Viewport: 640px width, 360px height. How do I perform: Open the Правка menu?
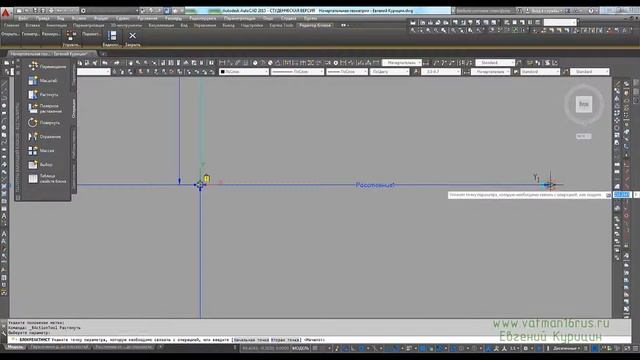[x=42, y=18]
